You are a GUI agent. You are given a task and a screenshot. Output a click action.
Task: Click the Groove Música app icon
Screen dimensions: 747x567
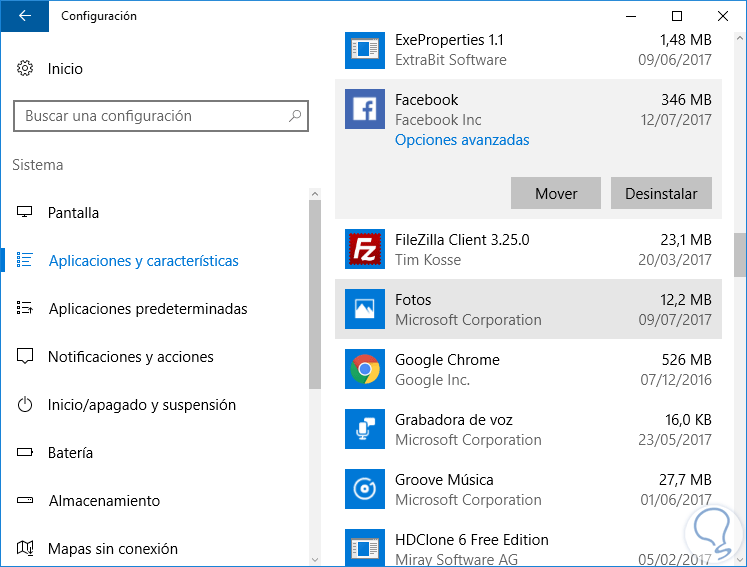tap(364, 489)
